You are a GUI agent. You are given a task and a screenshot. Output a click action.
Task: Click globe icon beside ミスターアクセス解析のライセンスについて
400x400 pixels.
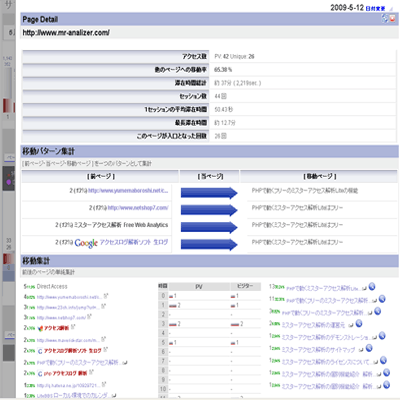[383, 360]
